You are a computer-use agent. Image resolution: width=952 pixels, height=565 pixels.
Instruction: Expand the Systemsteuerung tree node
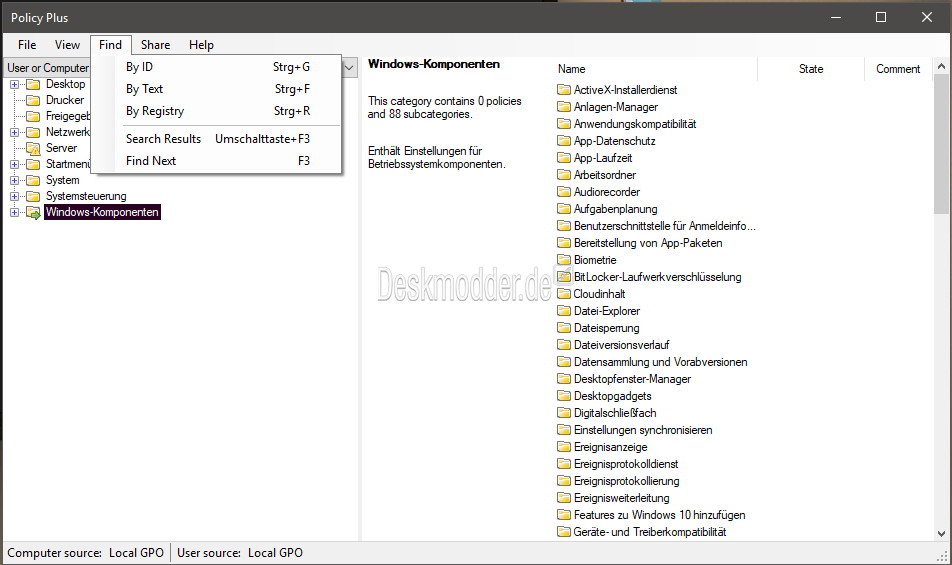(15, 196)
